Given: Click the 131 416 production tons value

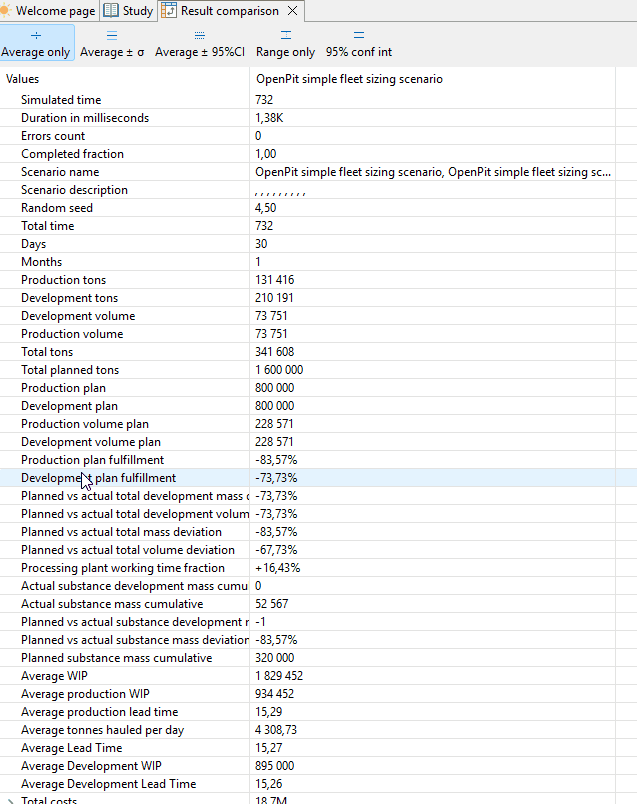Looking at the screenshot, I should point(274,280).
